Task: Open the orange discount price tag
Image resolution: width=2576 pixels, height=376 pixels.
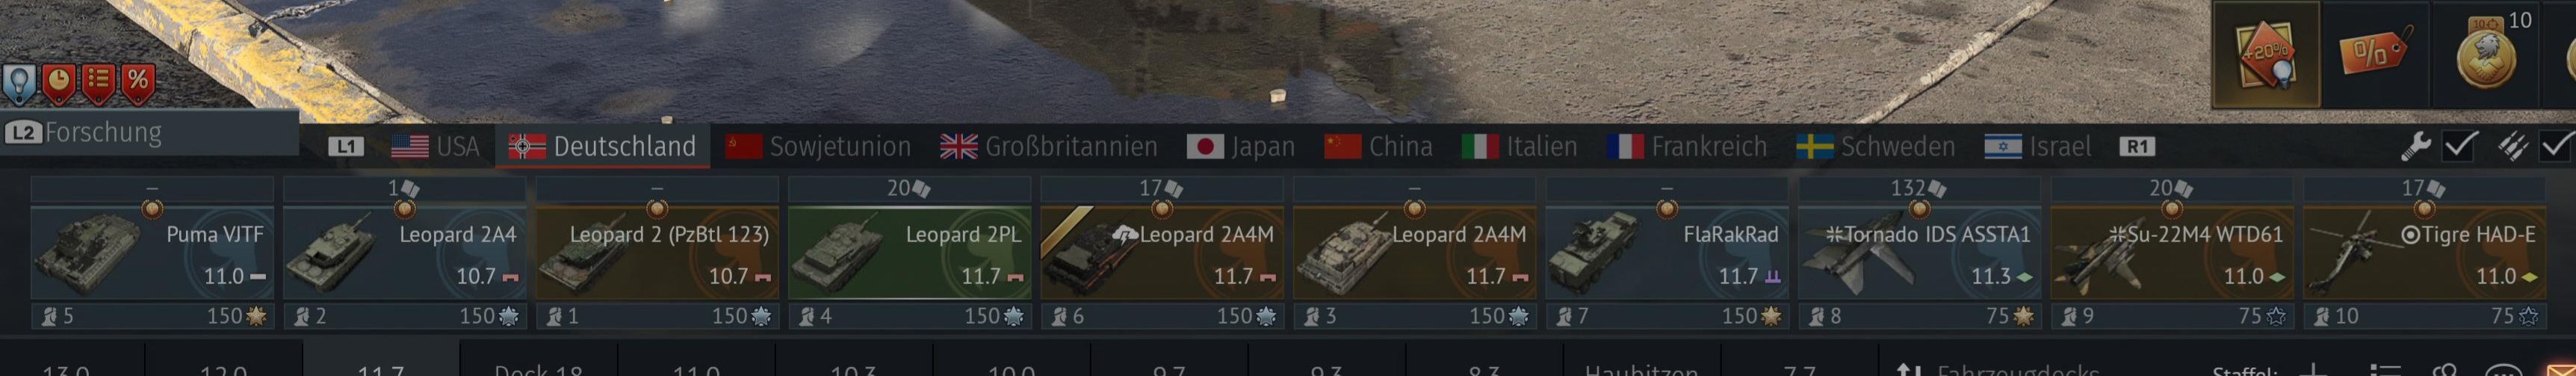Action: [x=2374, y=52]
